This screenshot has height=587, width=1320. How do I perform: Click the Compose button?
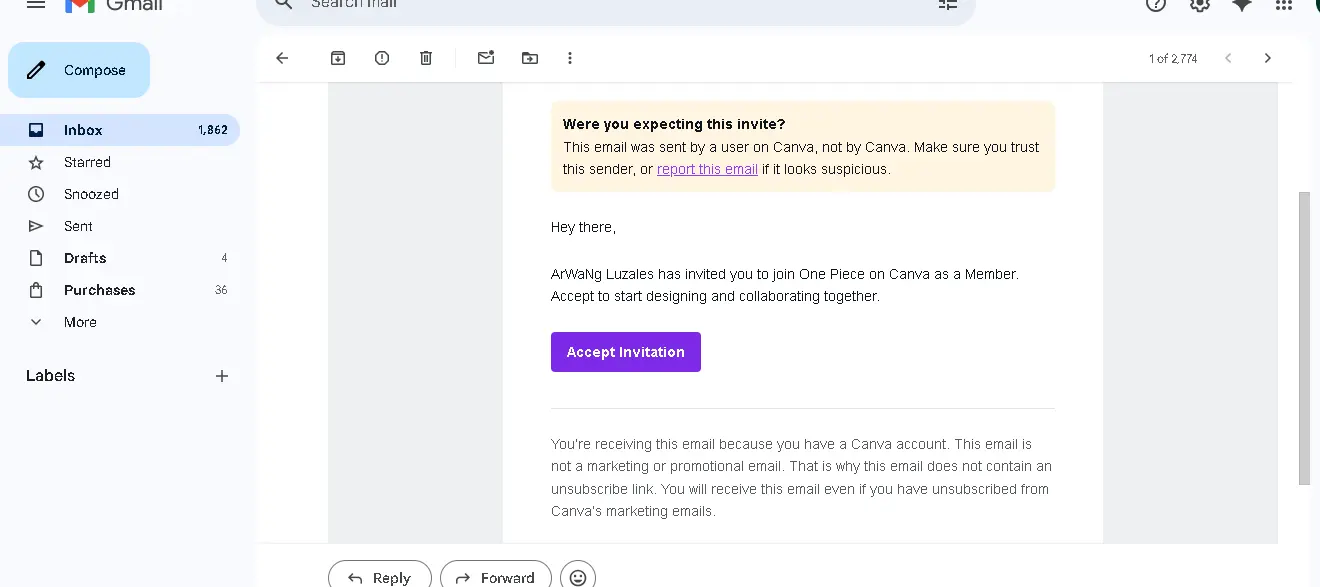click(79, 70)
